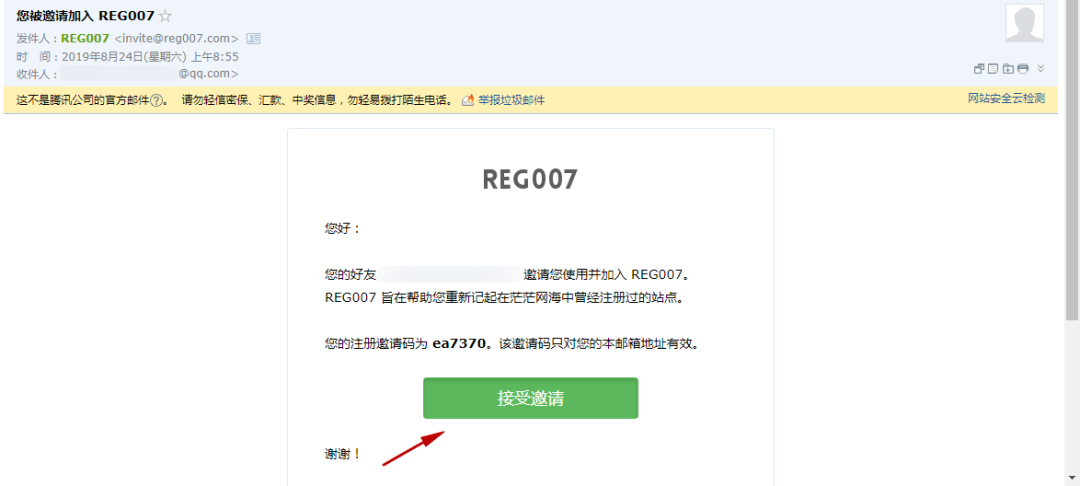This screenshot has height=486, width=1080.
Task: Click the REG007 heading in email body
Action: point(530,179)
